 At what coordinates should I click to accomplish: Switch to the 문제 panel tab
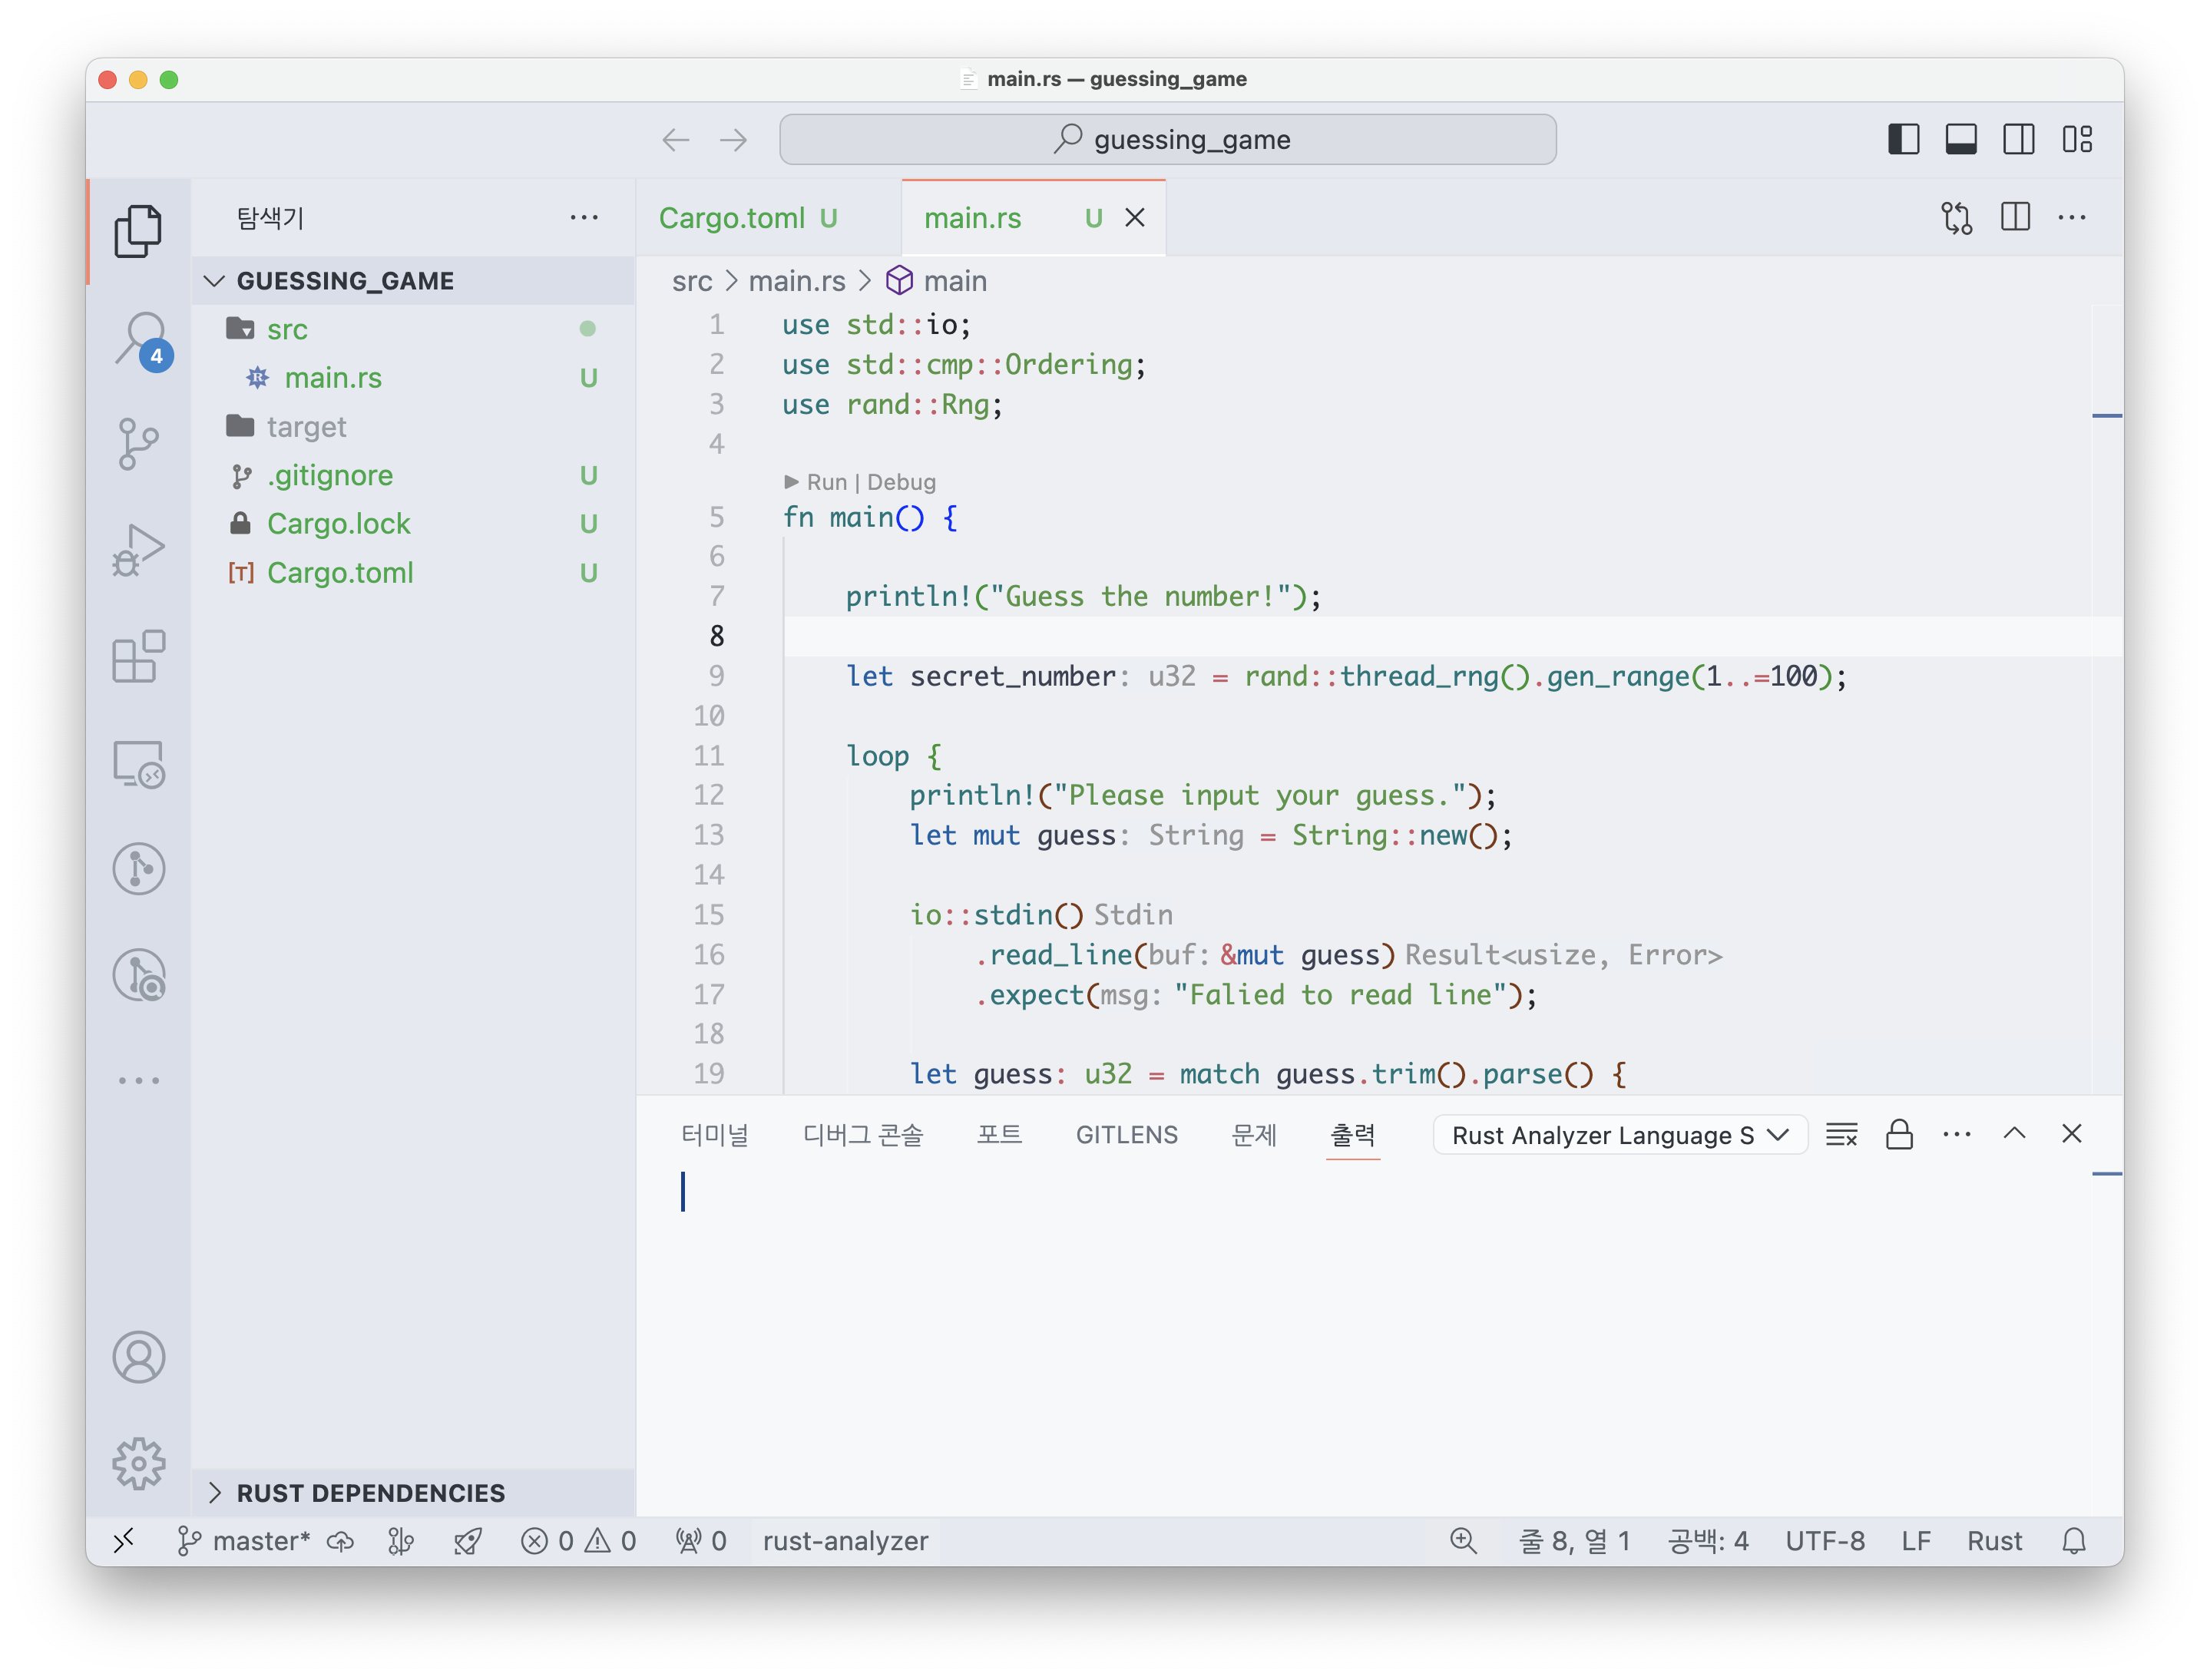pos(1253,1135)
